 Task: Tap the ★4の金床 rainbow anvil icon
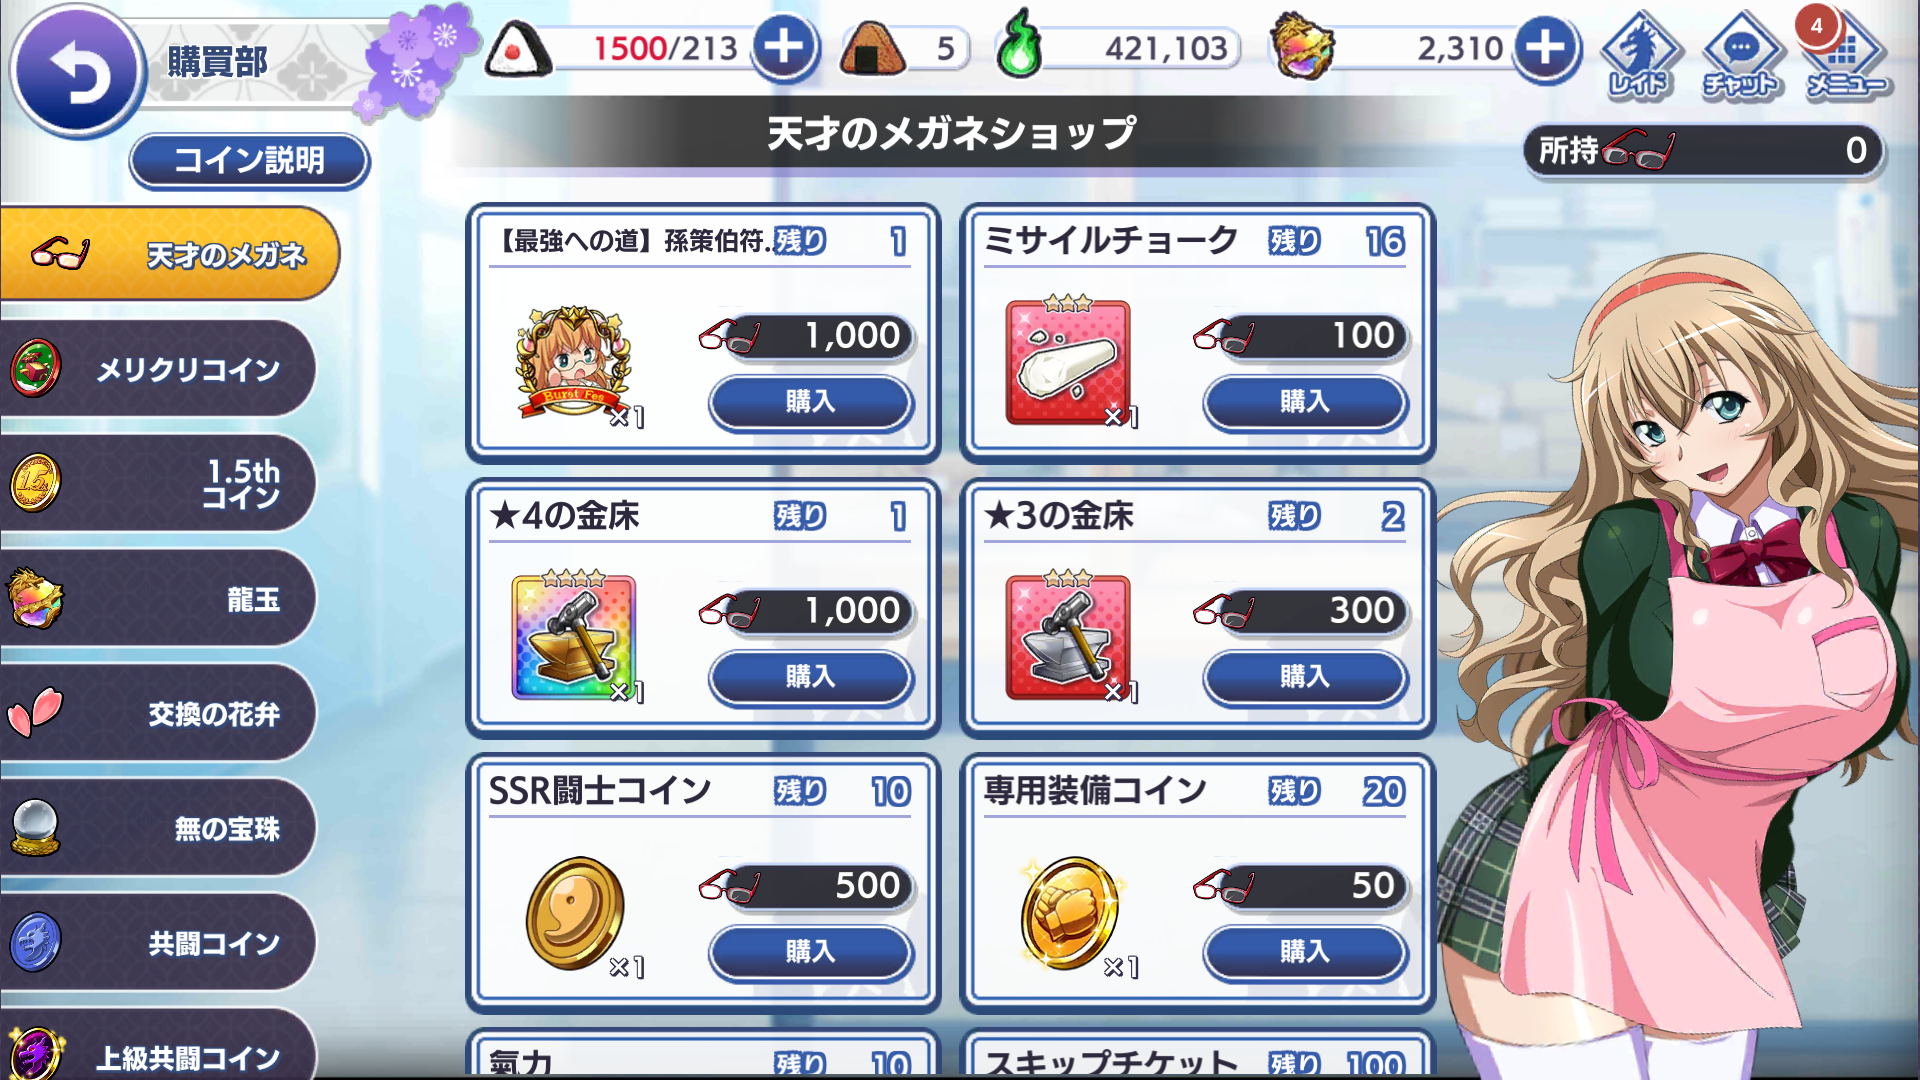click(573, 636)
